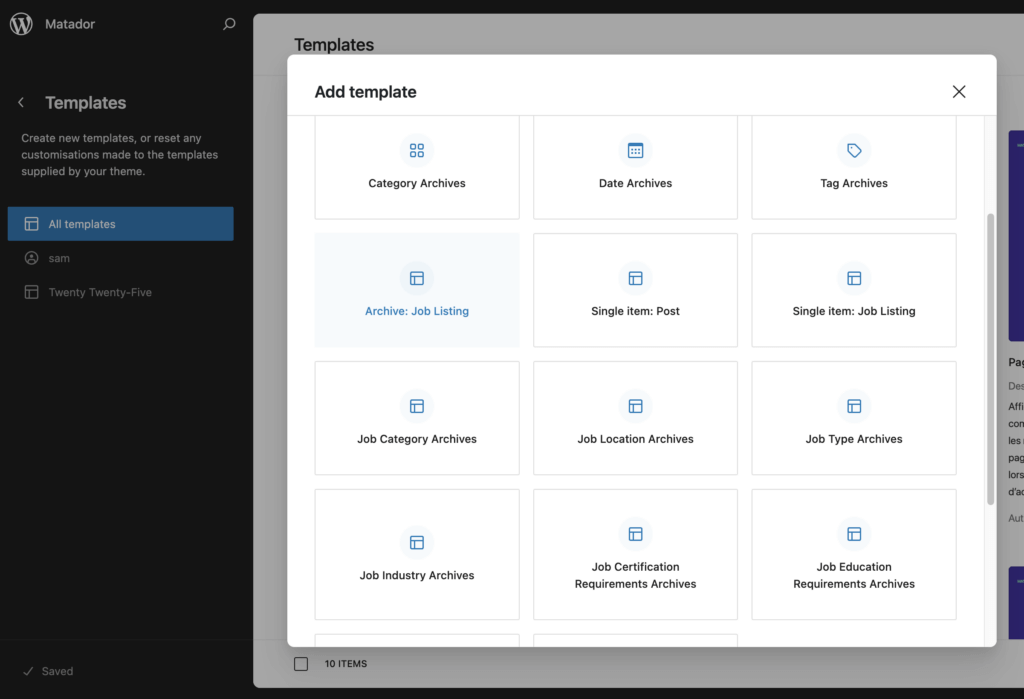Image resolution: width=1024 pixels, height=699 pixels.
Task: Choose the Job Industry Archives template
Action: (417, 555)
